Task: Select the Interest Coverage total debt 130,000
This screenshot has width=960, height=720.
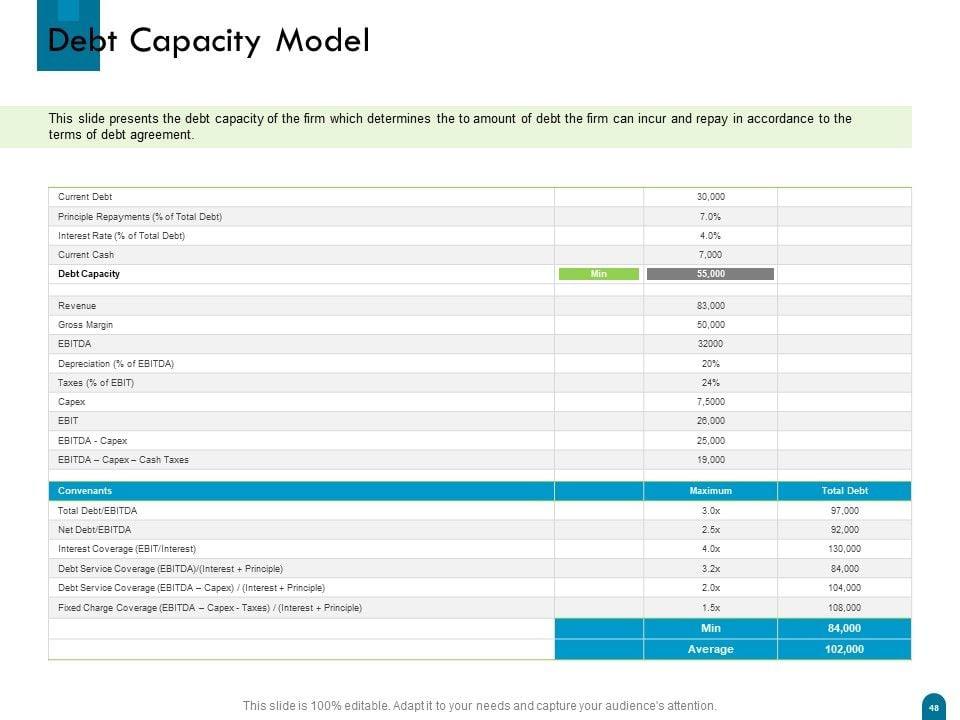Action: (844, 549)
